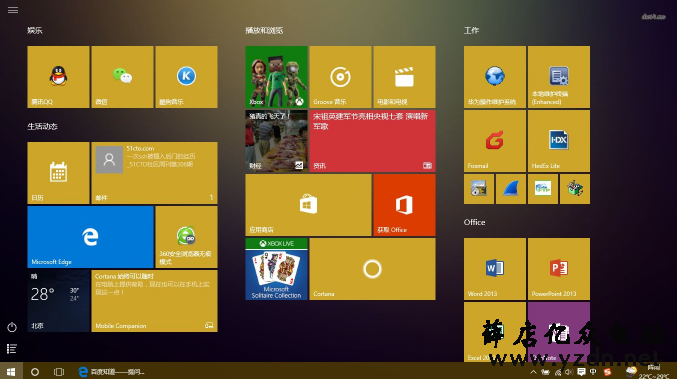The image size is (677, 379).
Task: Open the Finance news photo tile
Action: 276,141
